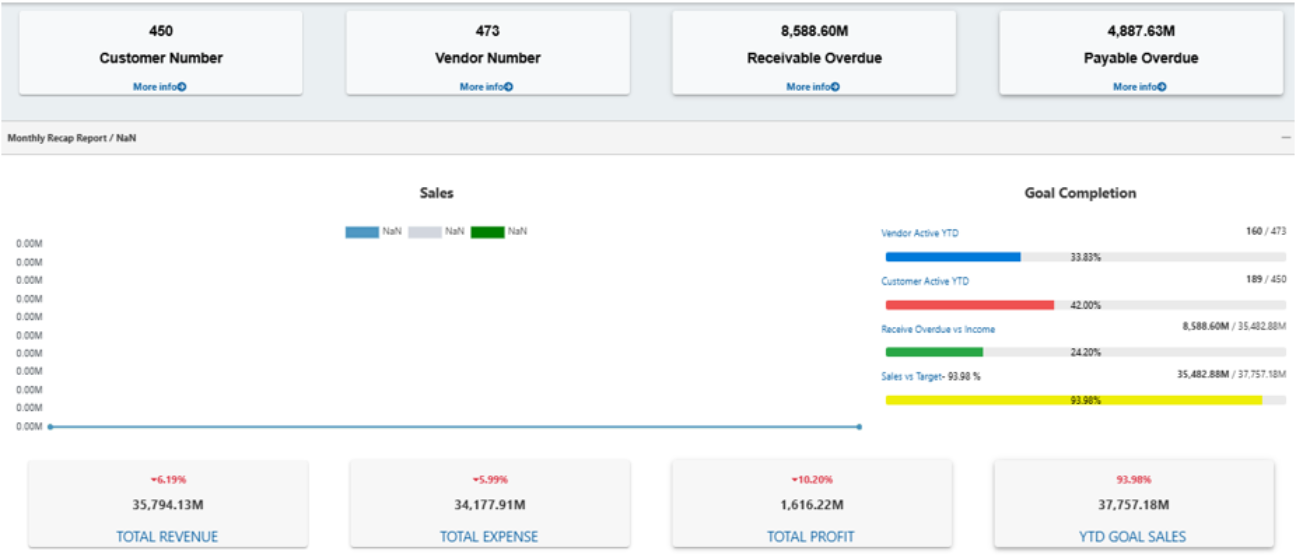Open More info link for Payable Overdue
This screenshot has width=1295, height=560.
[x=1139, y=87]
